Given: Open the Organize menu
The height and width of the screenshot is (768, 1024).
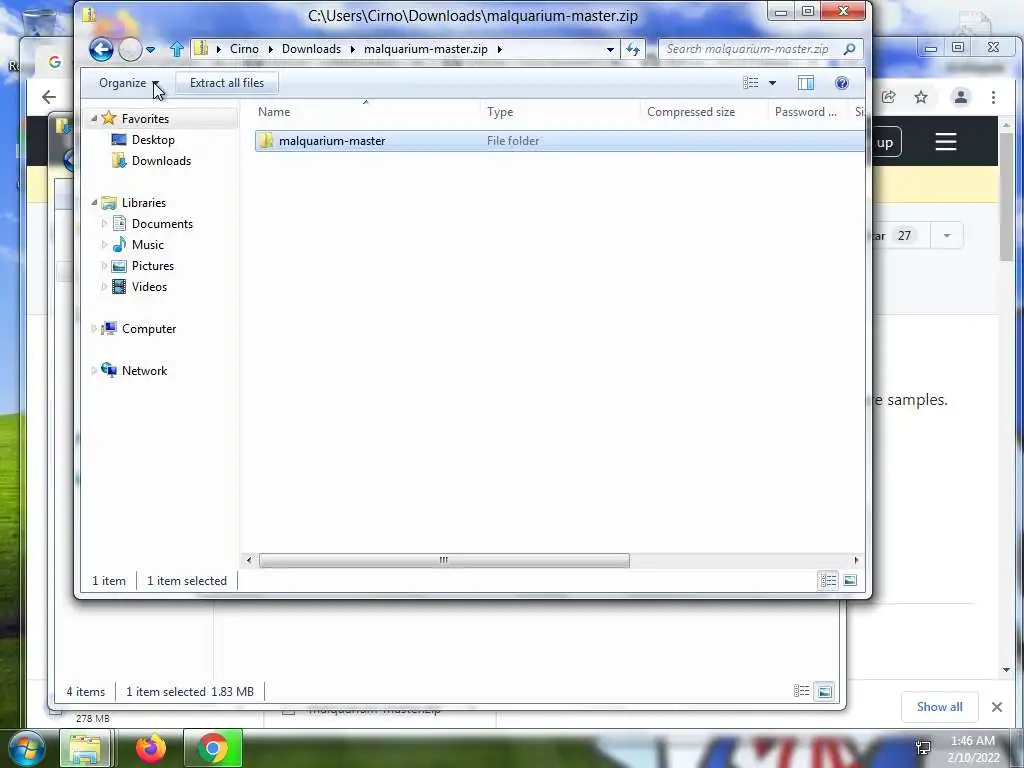Looking at the screenshot, I should coord(129,83).
